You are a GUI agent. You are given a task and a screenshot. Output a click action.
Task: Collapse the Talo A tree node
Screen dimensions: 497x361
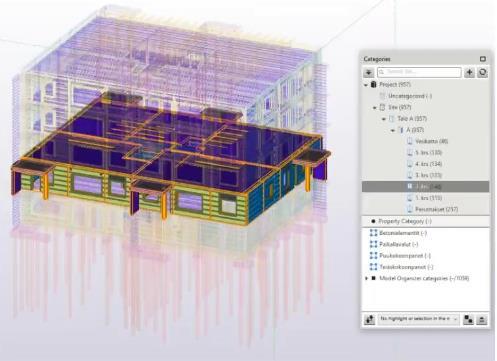point(384,119)
